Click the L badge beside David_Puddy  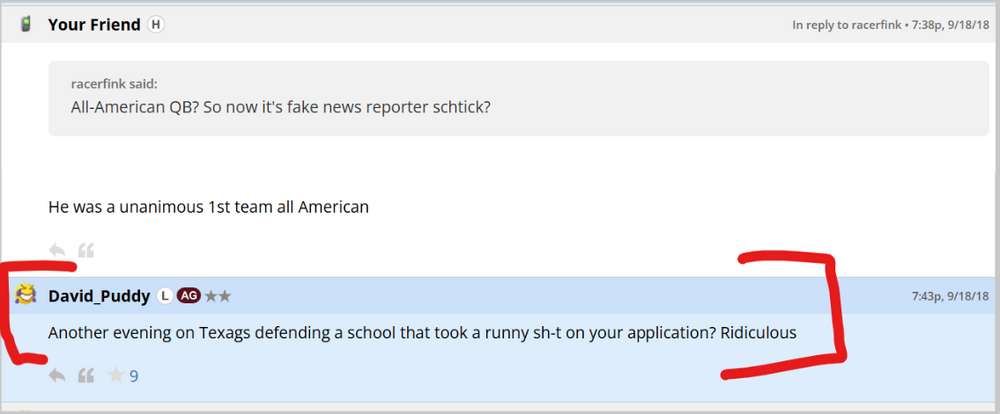pyautogui.click(x=164, y=296)
